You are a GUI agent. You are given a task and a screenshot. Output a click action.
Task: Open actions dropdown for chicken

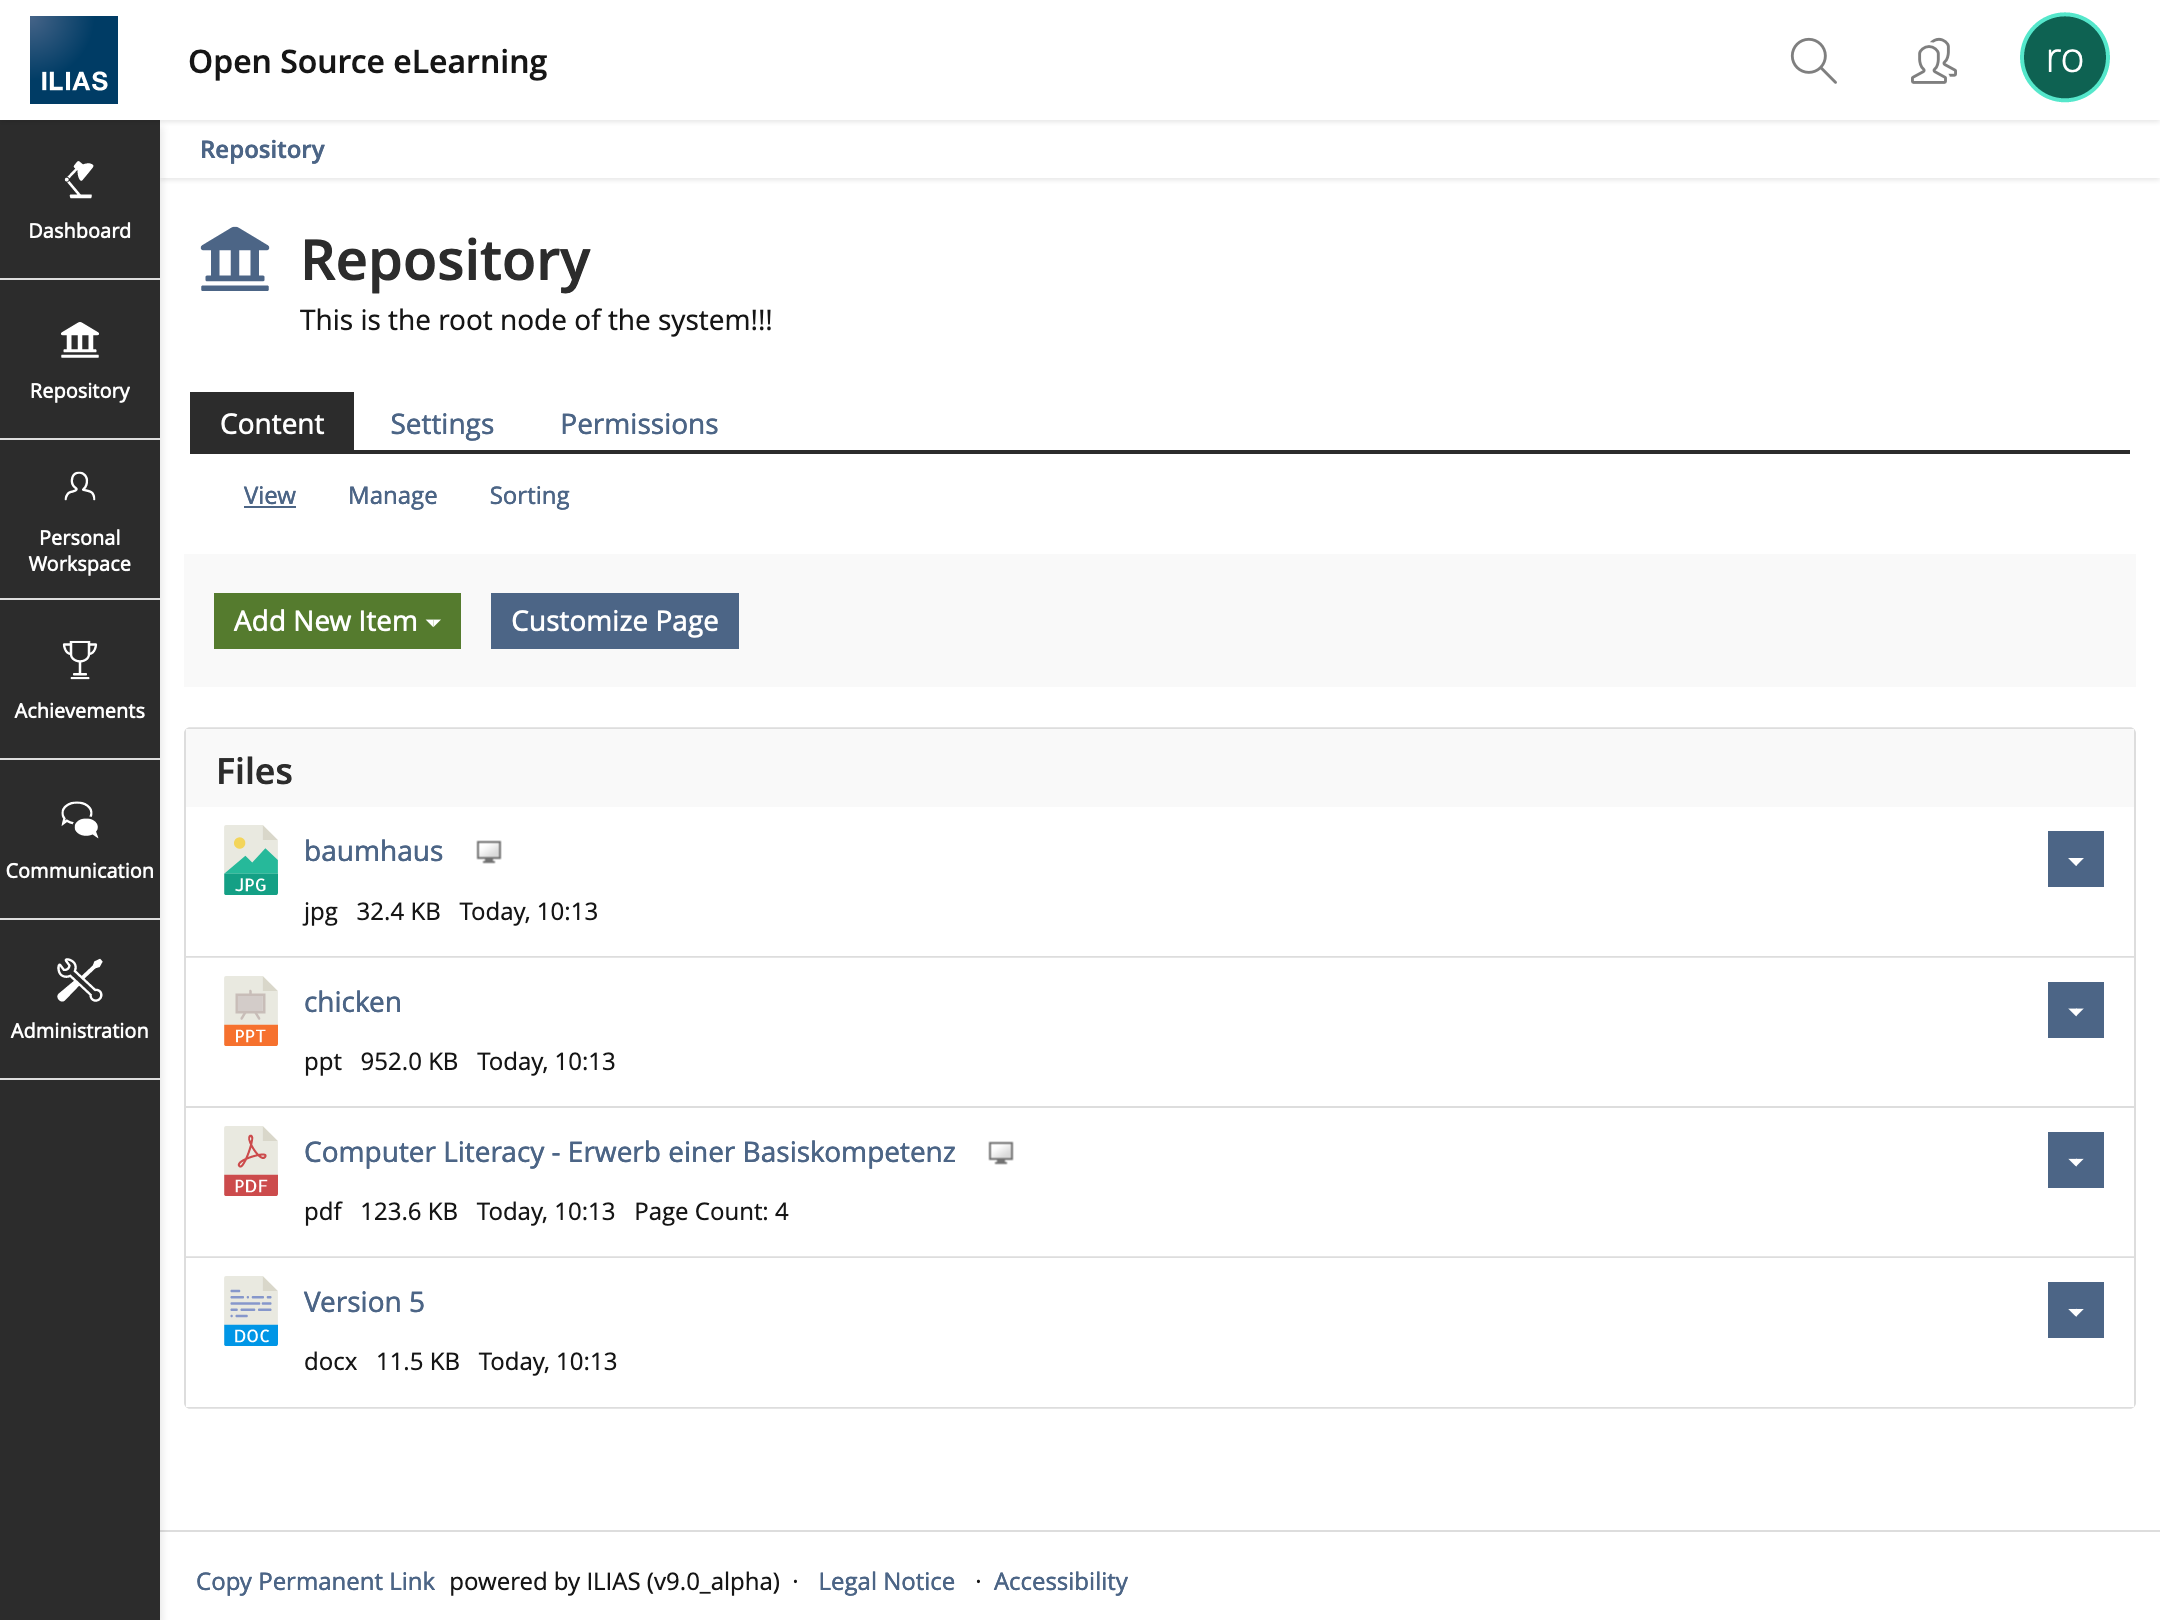coord(2075,1010)
